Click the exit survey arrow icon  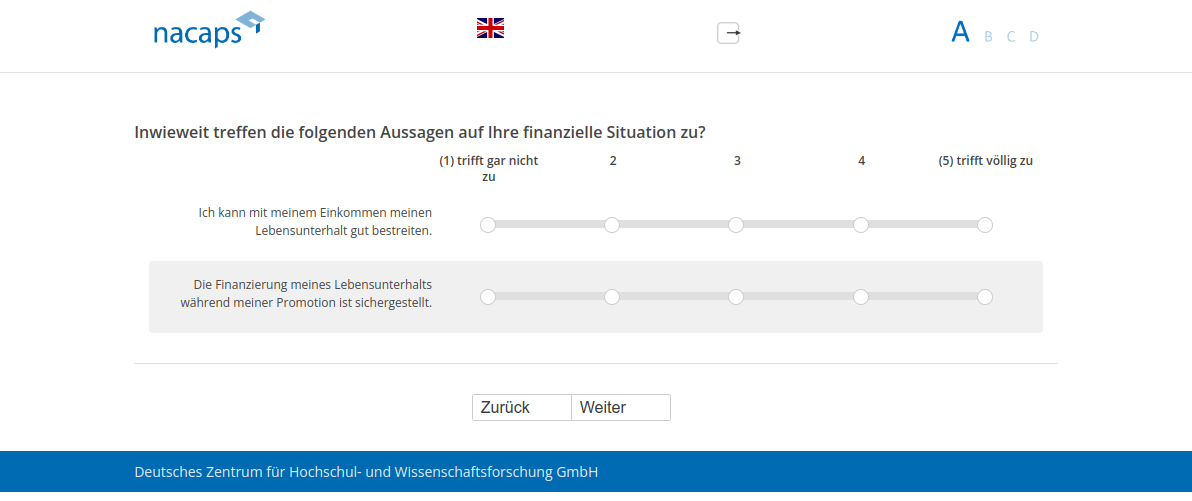729,33
